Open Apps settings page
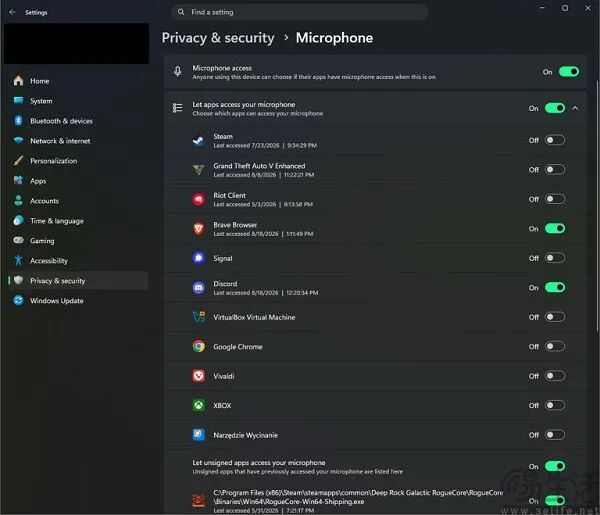Screen dimensions: 600x515 78,181
